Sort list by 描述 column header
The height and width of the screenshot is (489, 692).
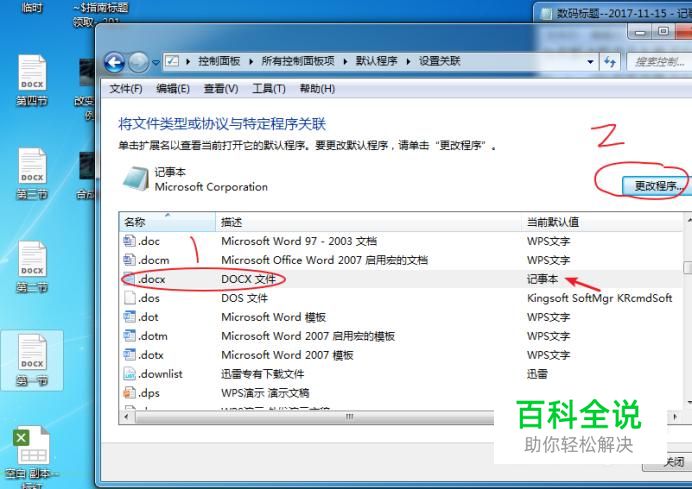(368, 222)
